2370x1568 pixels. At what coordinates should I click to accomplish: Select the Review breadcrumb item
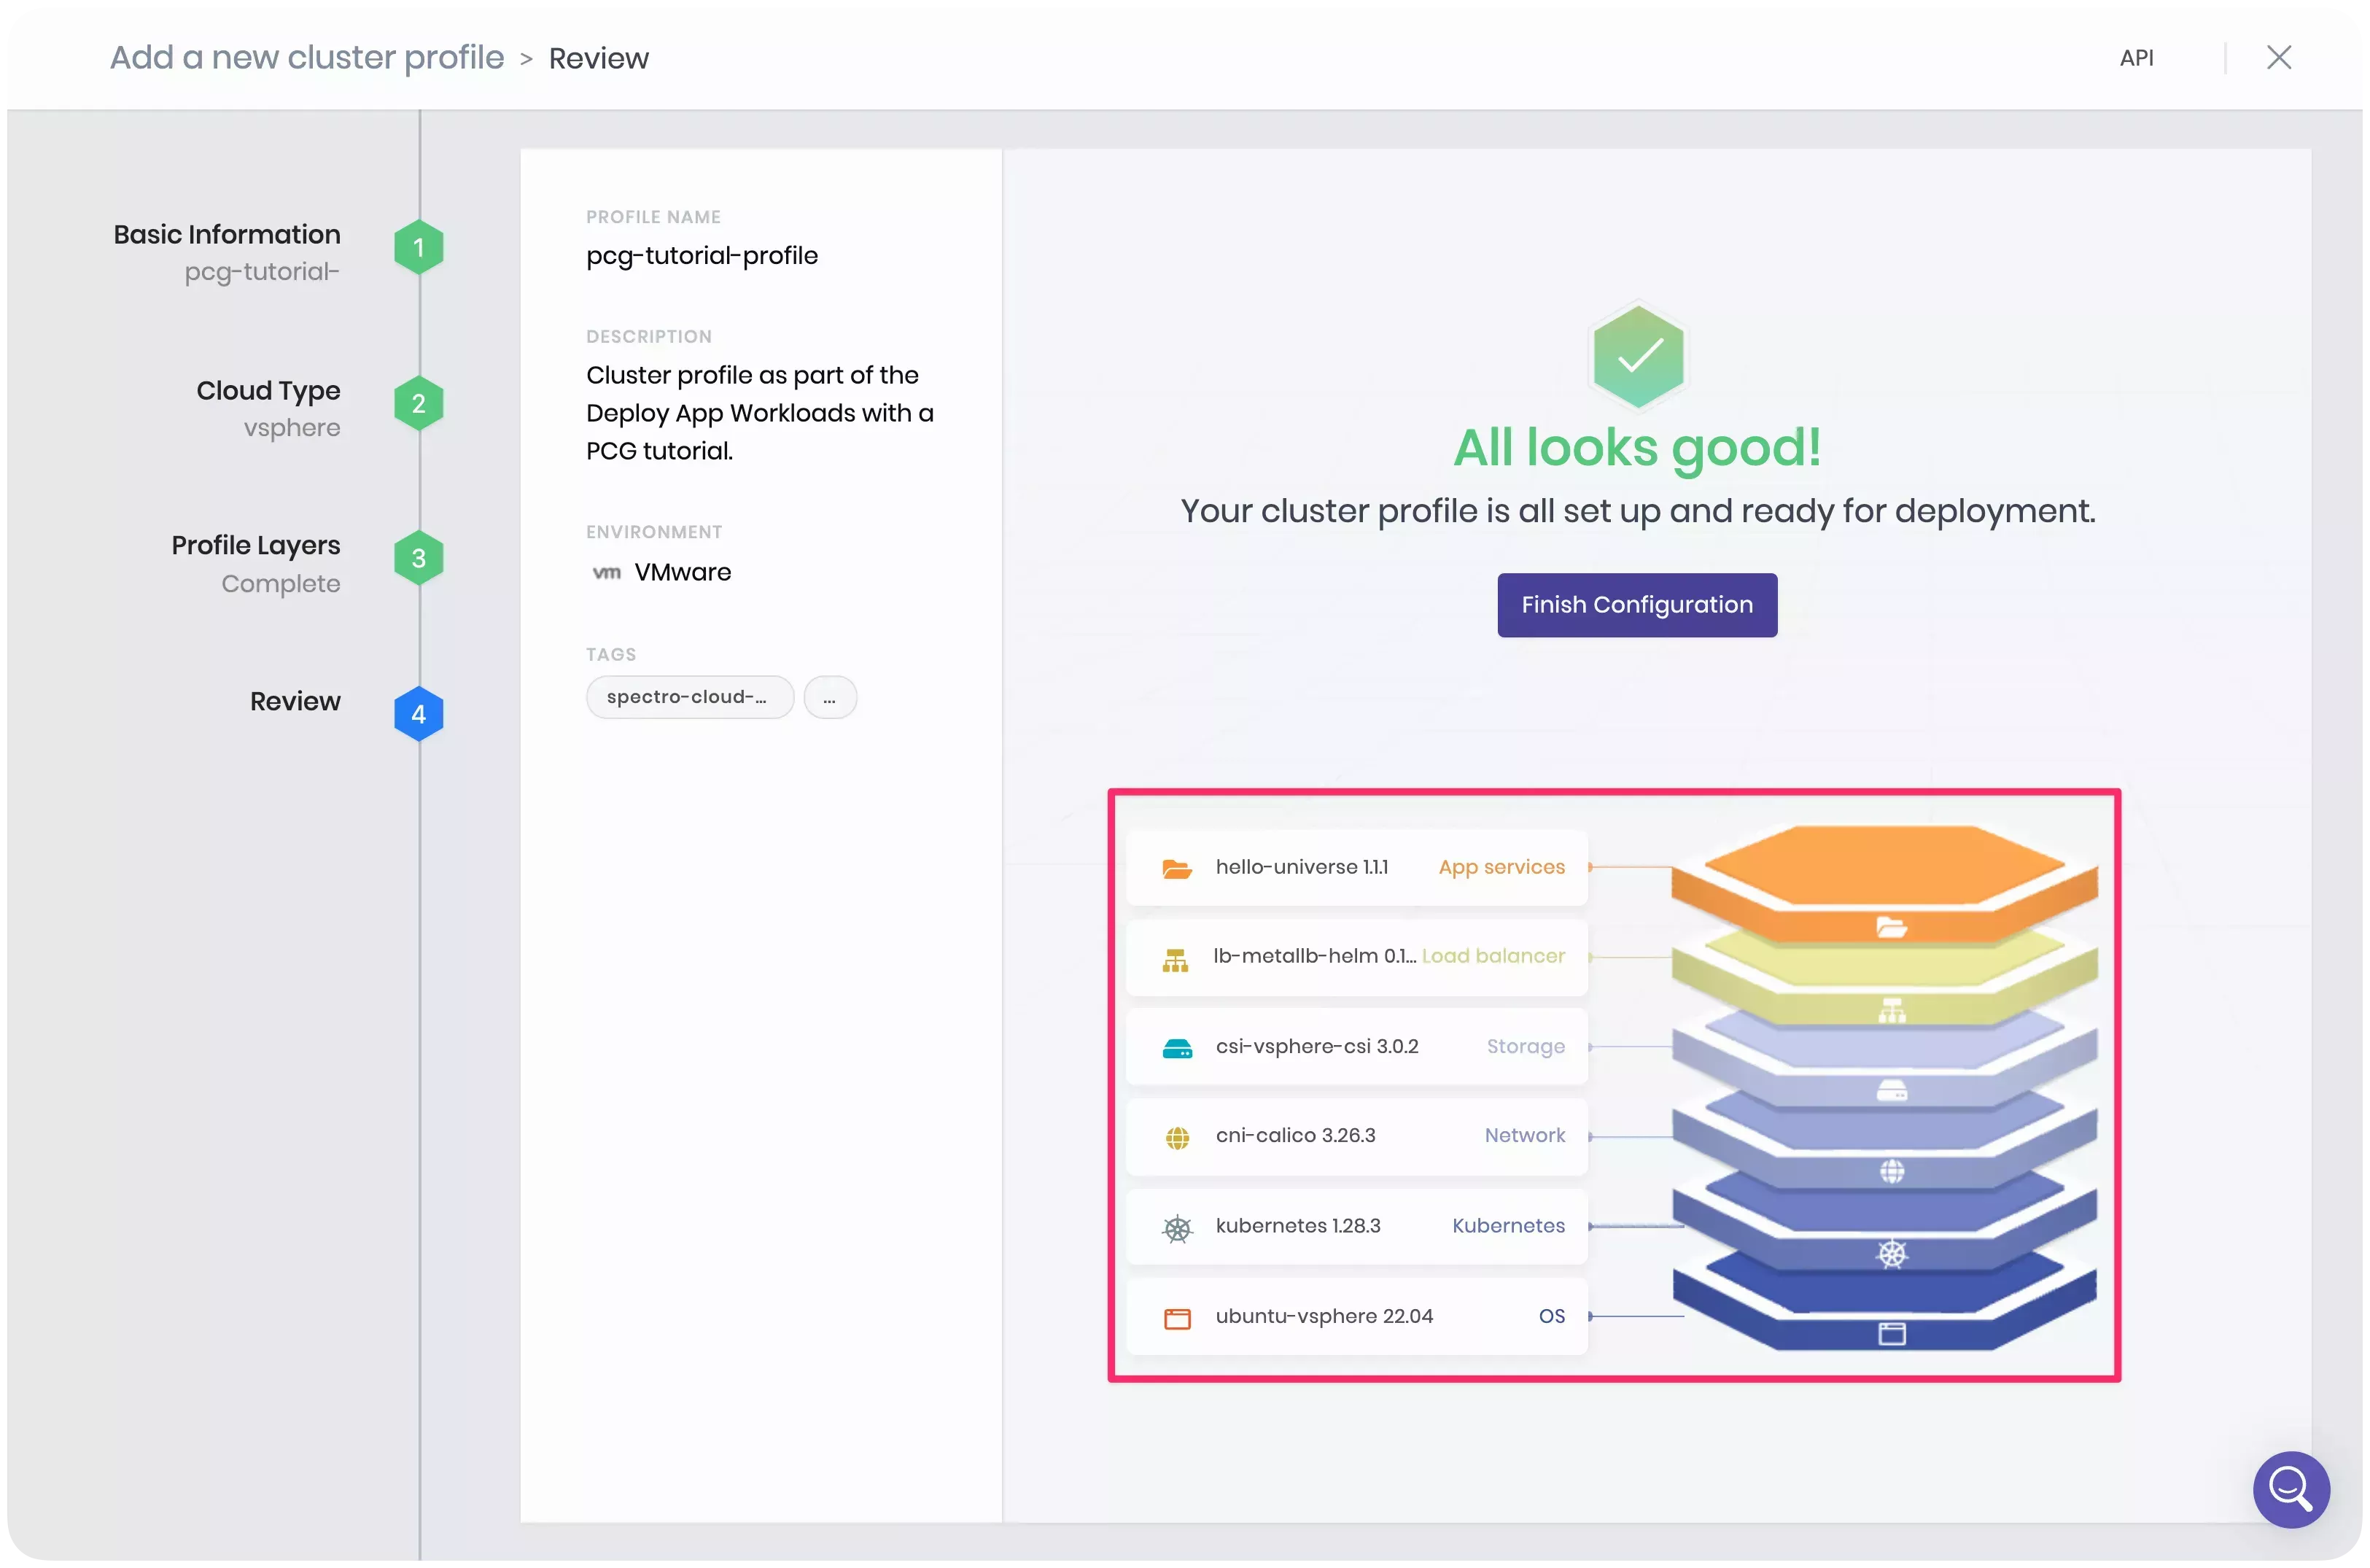[x=598, y=57]
